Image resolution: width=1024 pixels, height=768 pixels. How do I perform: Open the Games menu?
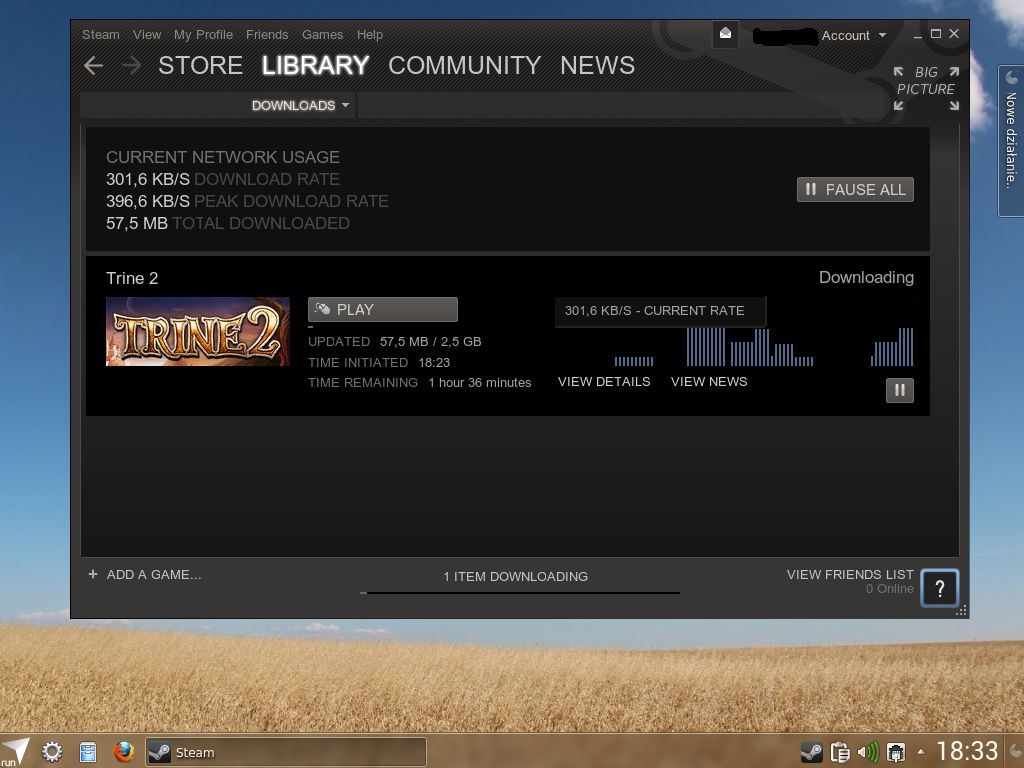pos(323,35)
